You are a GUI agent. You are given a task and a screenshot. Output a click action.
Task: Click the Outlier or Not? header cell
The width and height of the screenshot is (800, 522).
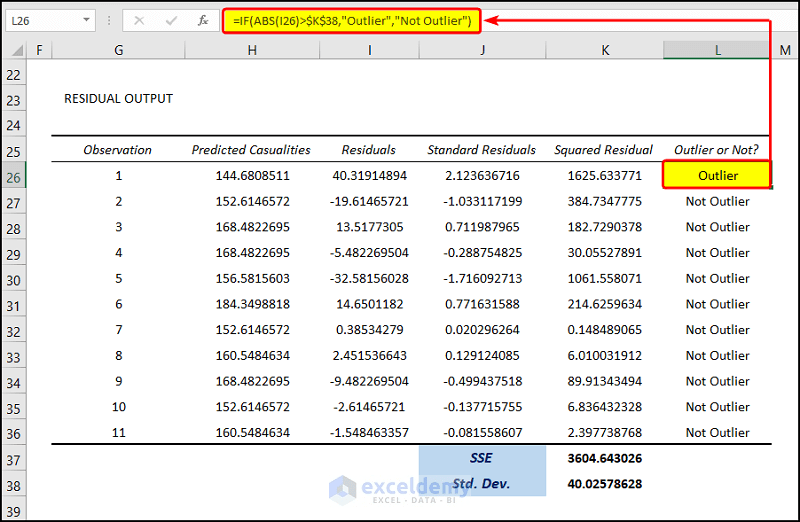coord(716,150)
